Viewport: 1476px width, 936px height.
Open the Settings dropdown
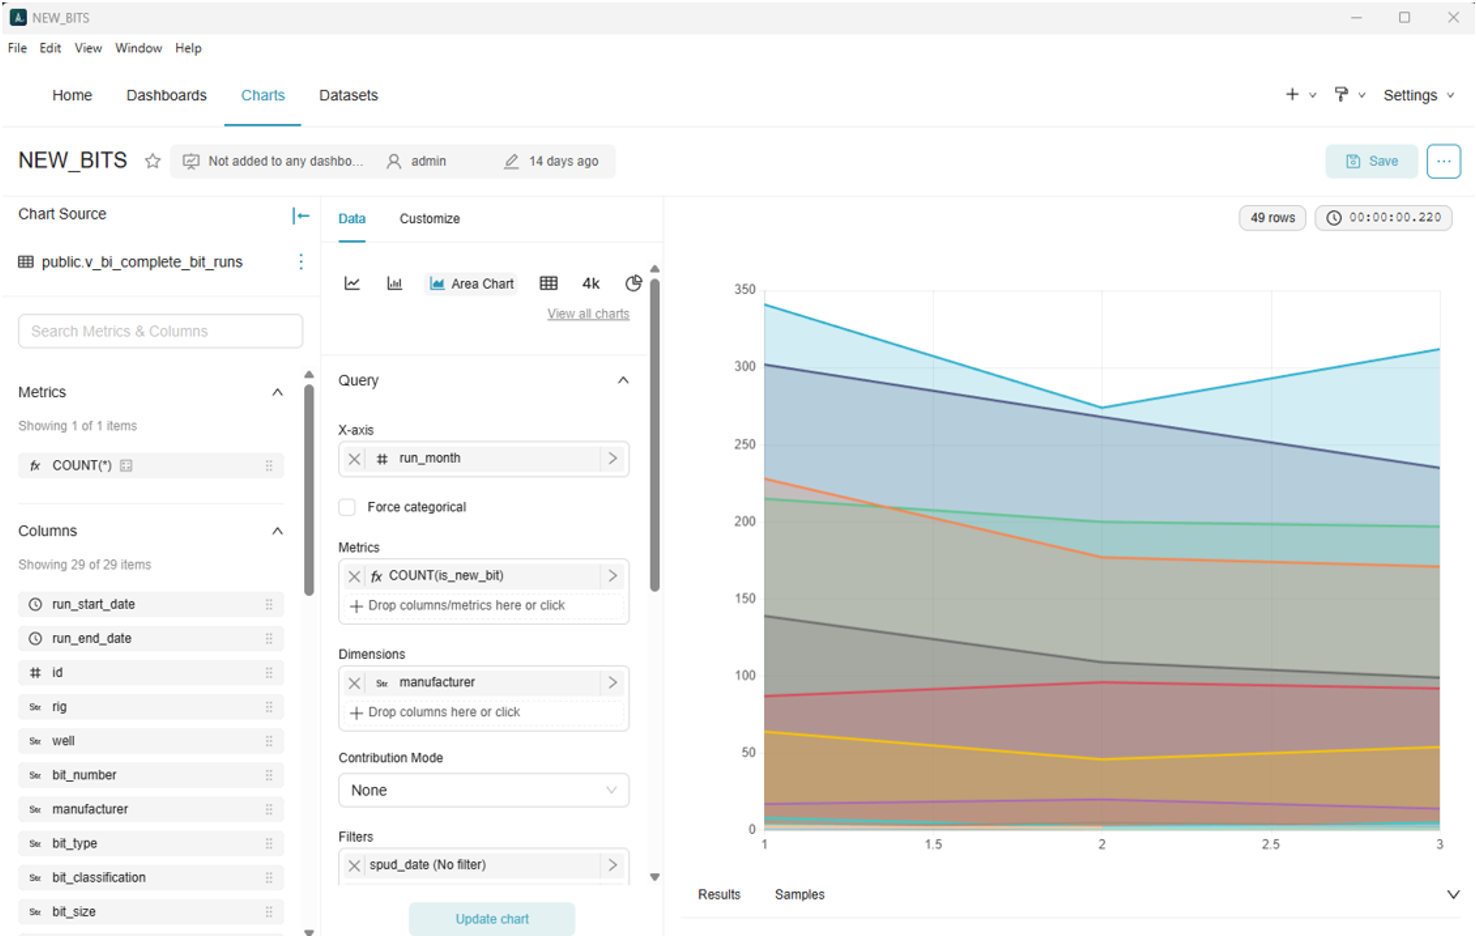pyautogui.click(x=1418, y=95)
